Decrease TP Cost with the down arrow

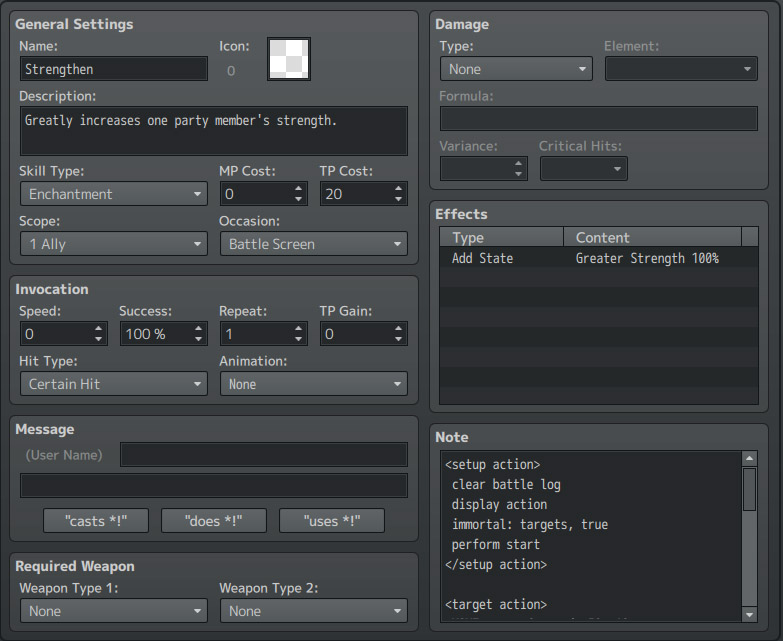398,199
